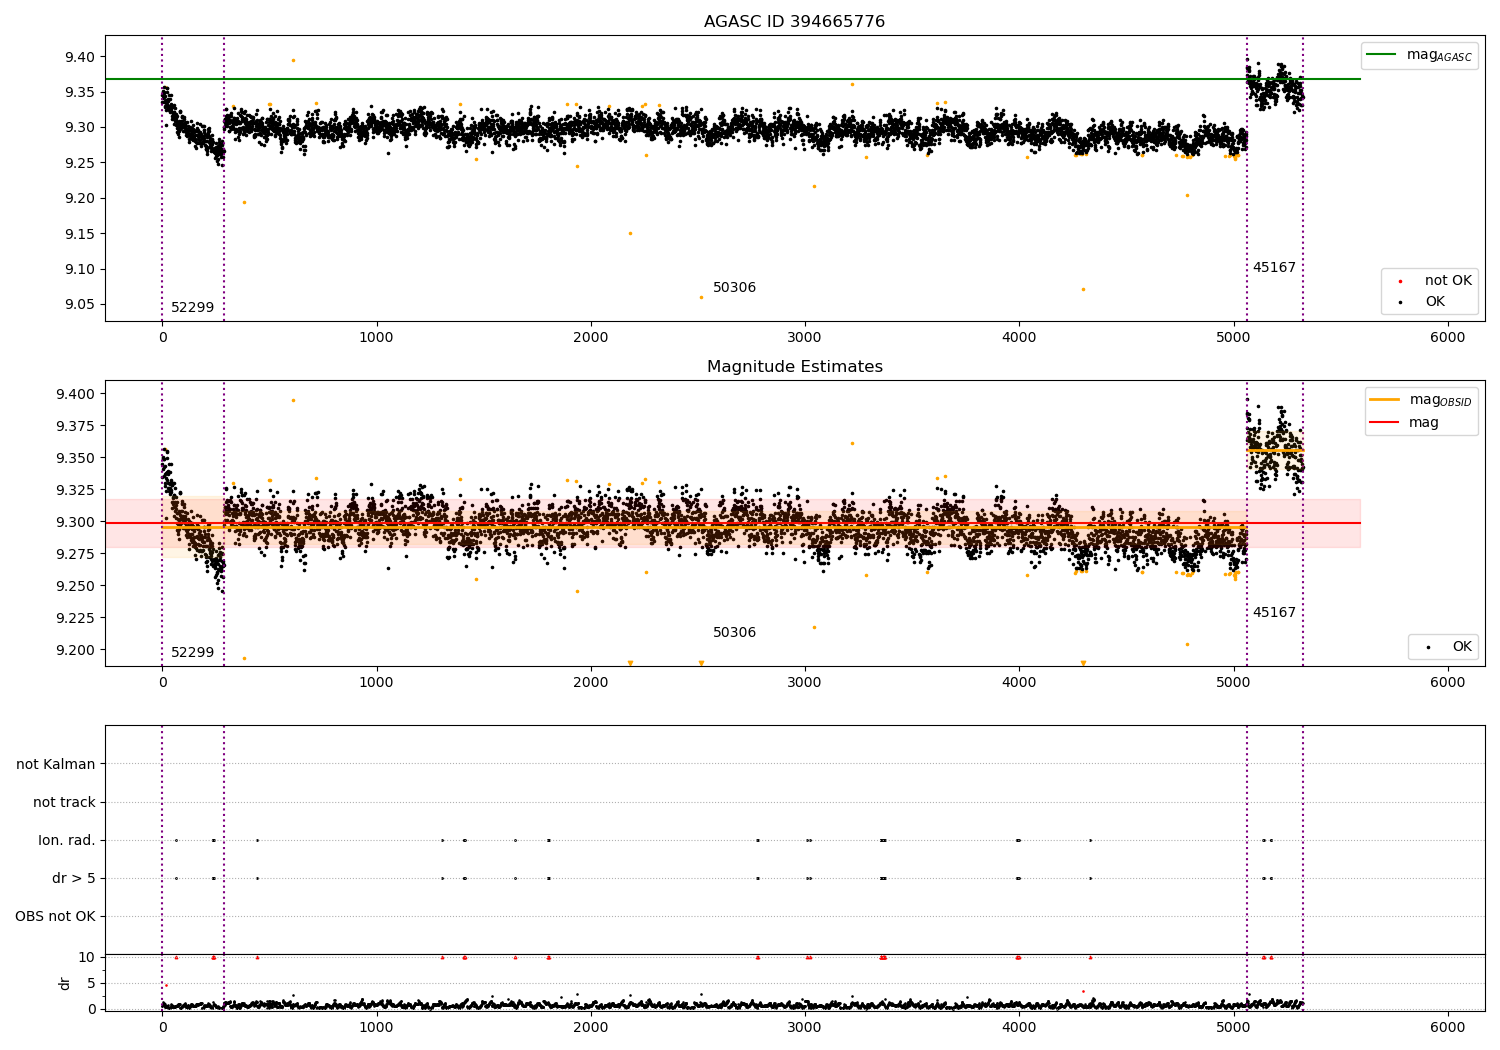Click the 9.25 y-axis tick in top plot
The height and width of the screenshot is (1050, 1500).
coord(80,163)
